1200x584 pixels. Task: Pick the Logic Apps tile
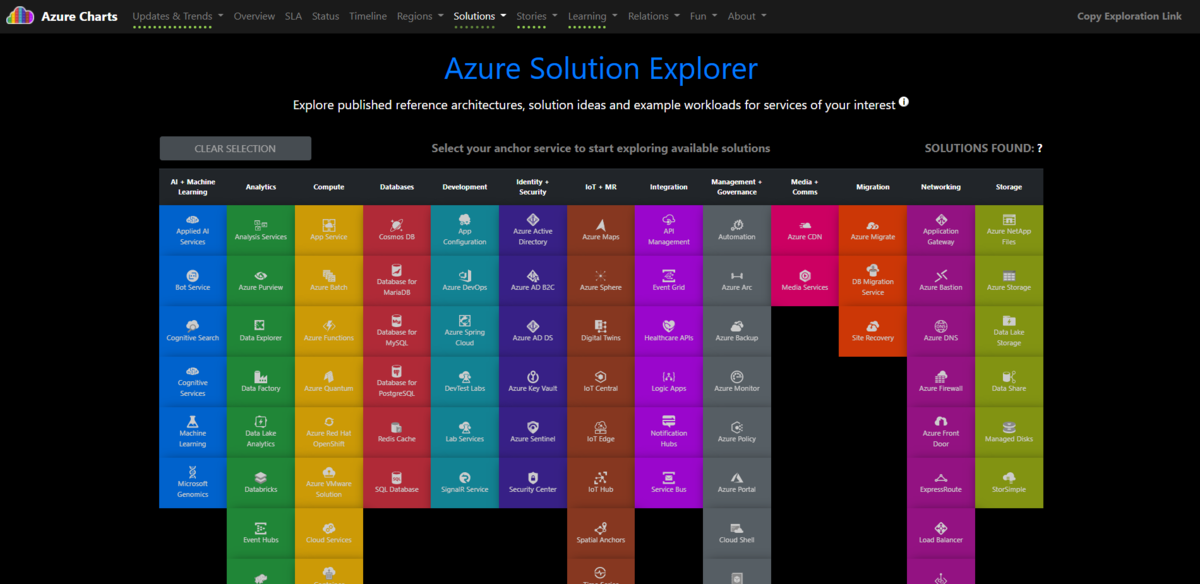point(669,381)
